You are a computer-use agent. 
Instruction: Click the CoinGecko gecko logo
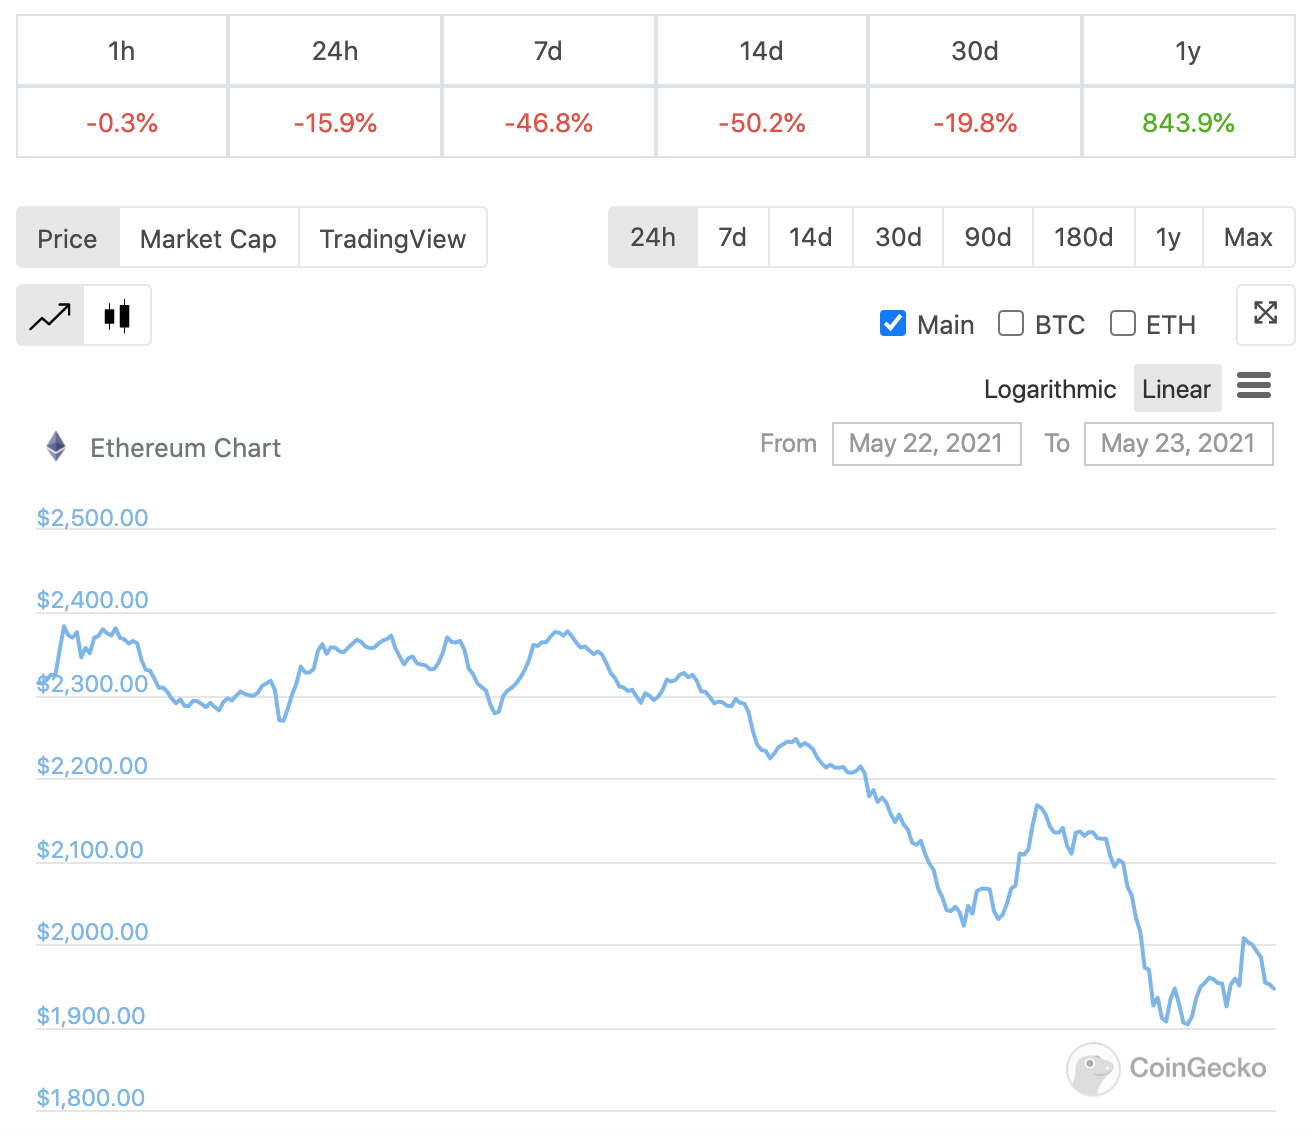pos(1093,1069)
